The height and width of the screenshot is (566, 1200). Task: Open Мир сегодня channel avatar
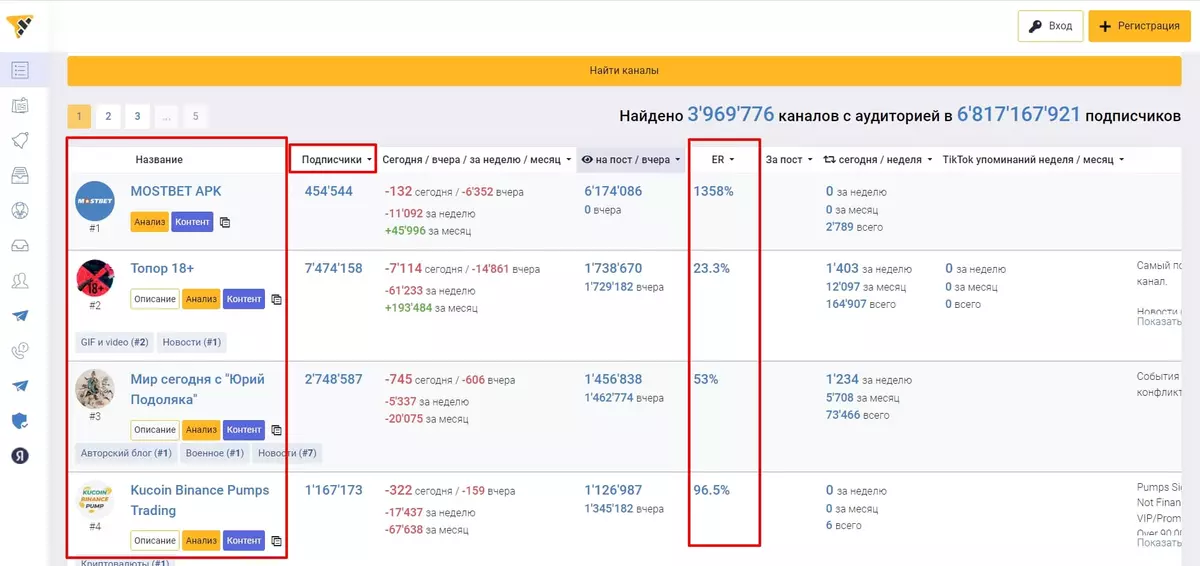click(x=95, y=388)
